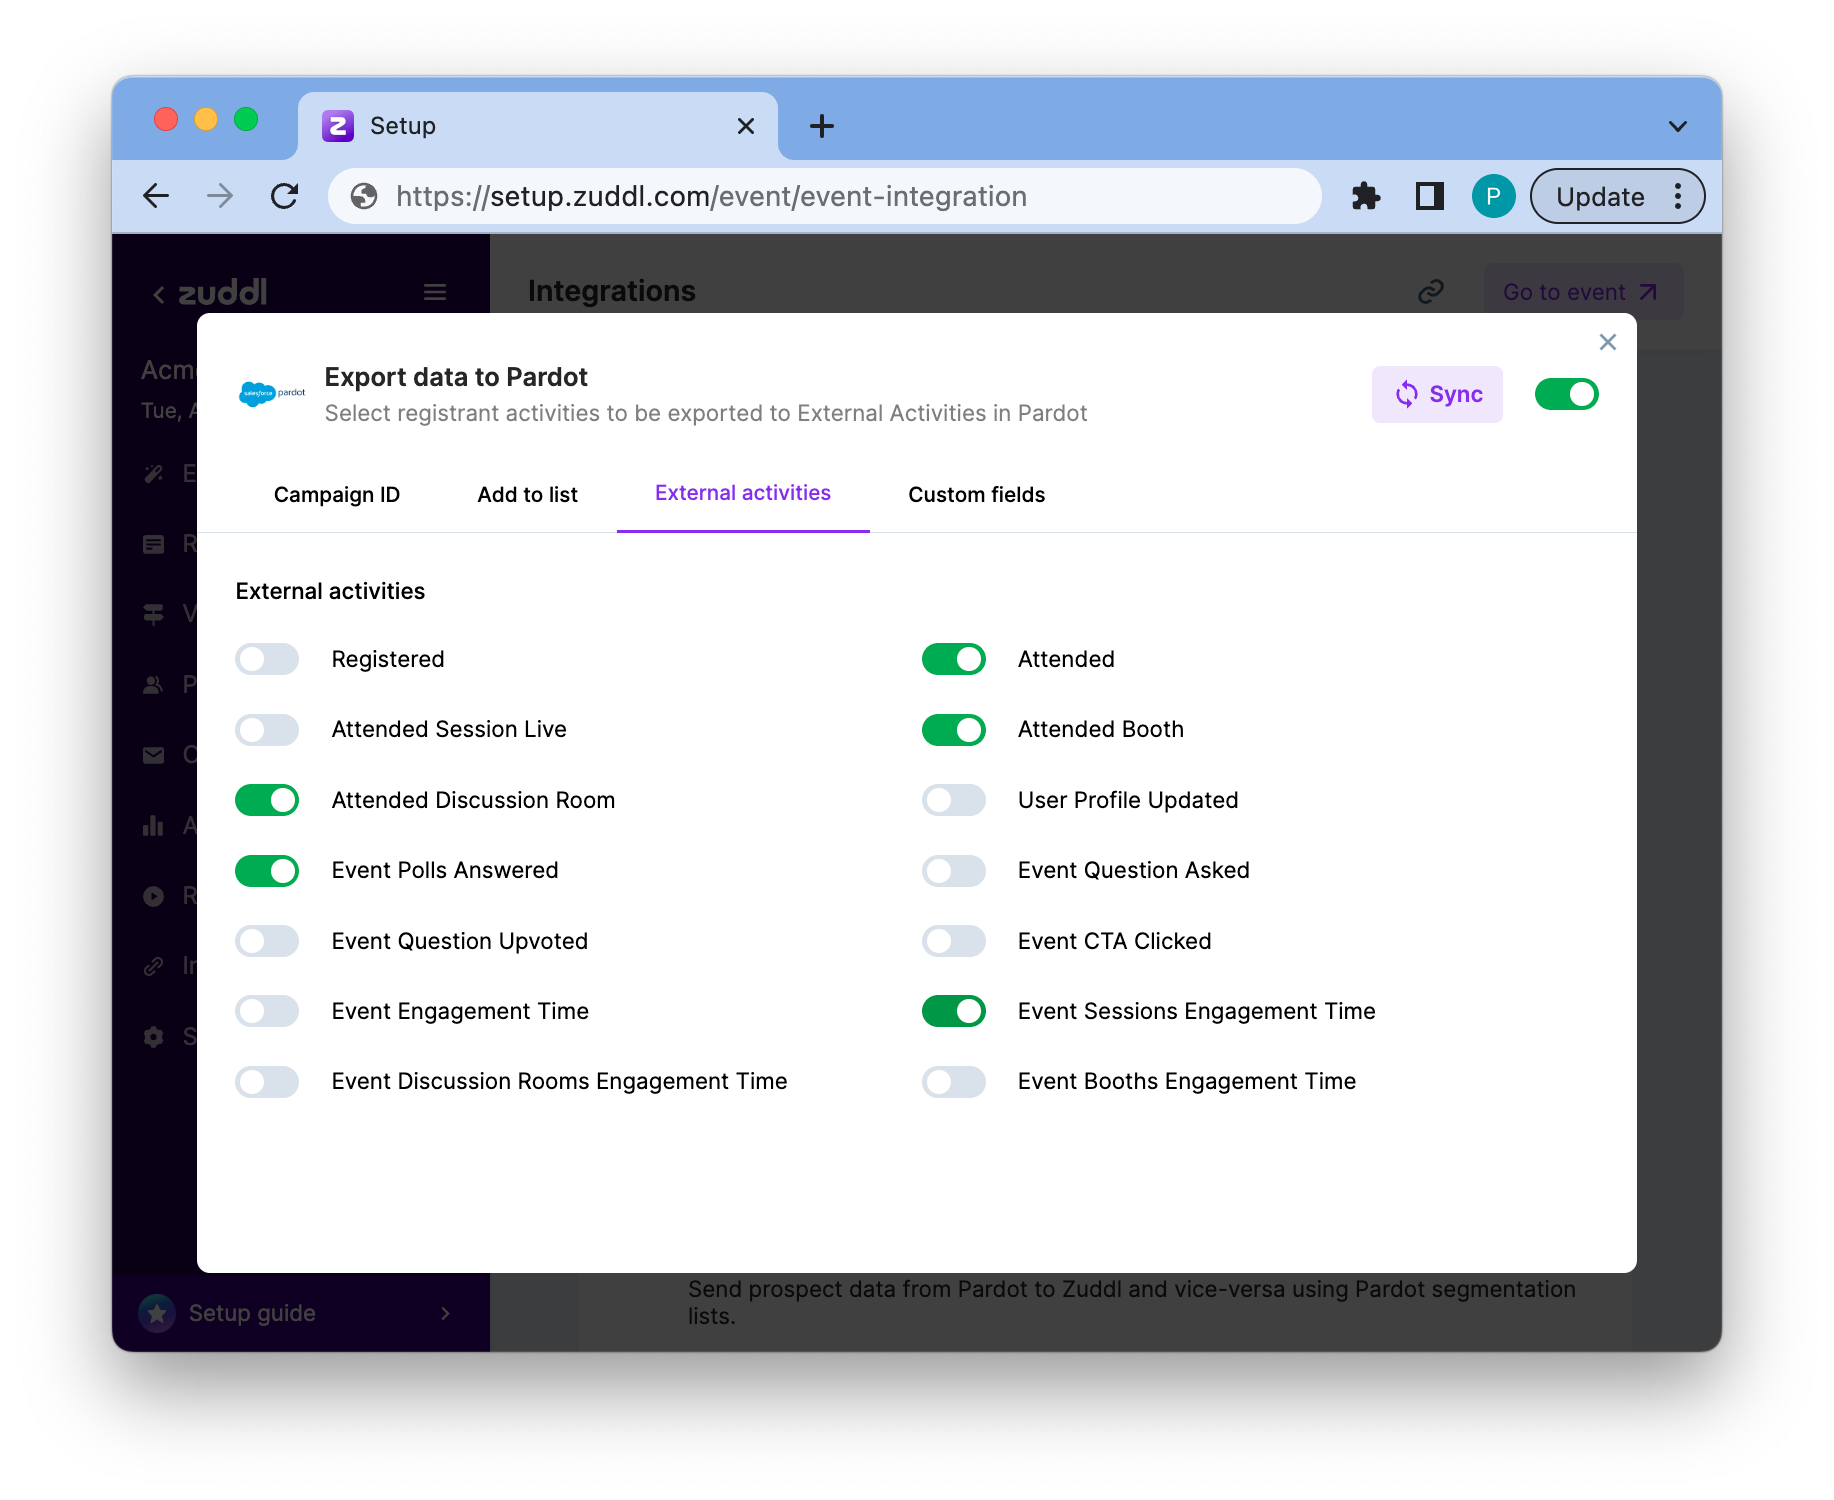The width and height of the screenshot is (1834, 1500).
Task: Open the Chrome profile avatar P
Action: click(1493, 196)
